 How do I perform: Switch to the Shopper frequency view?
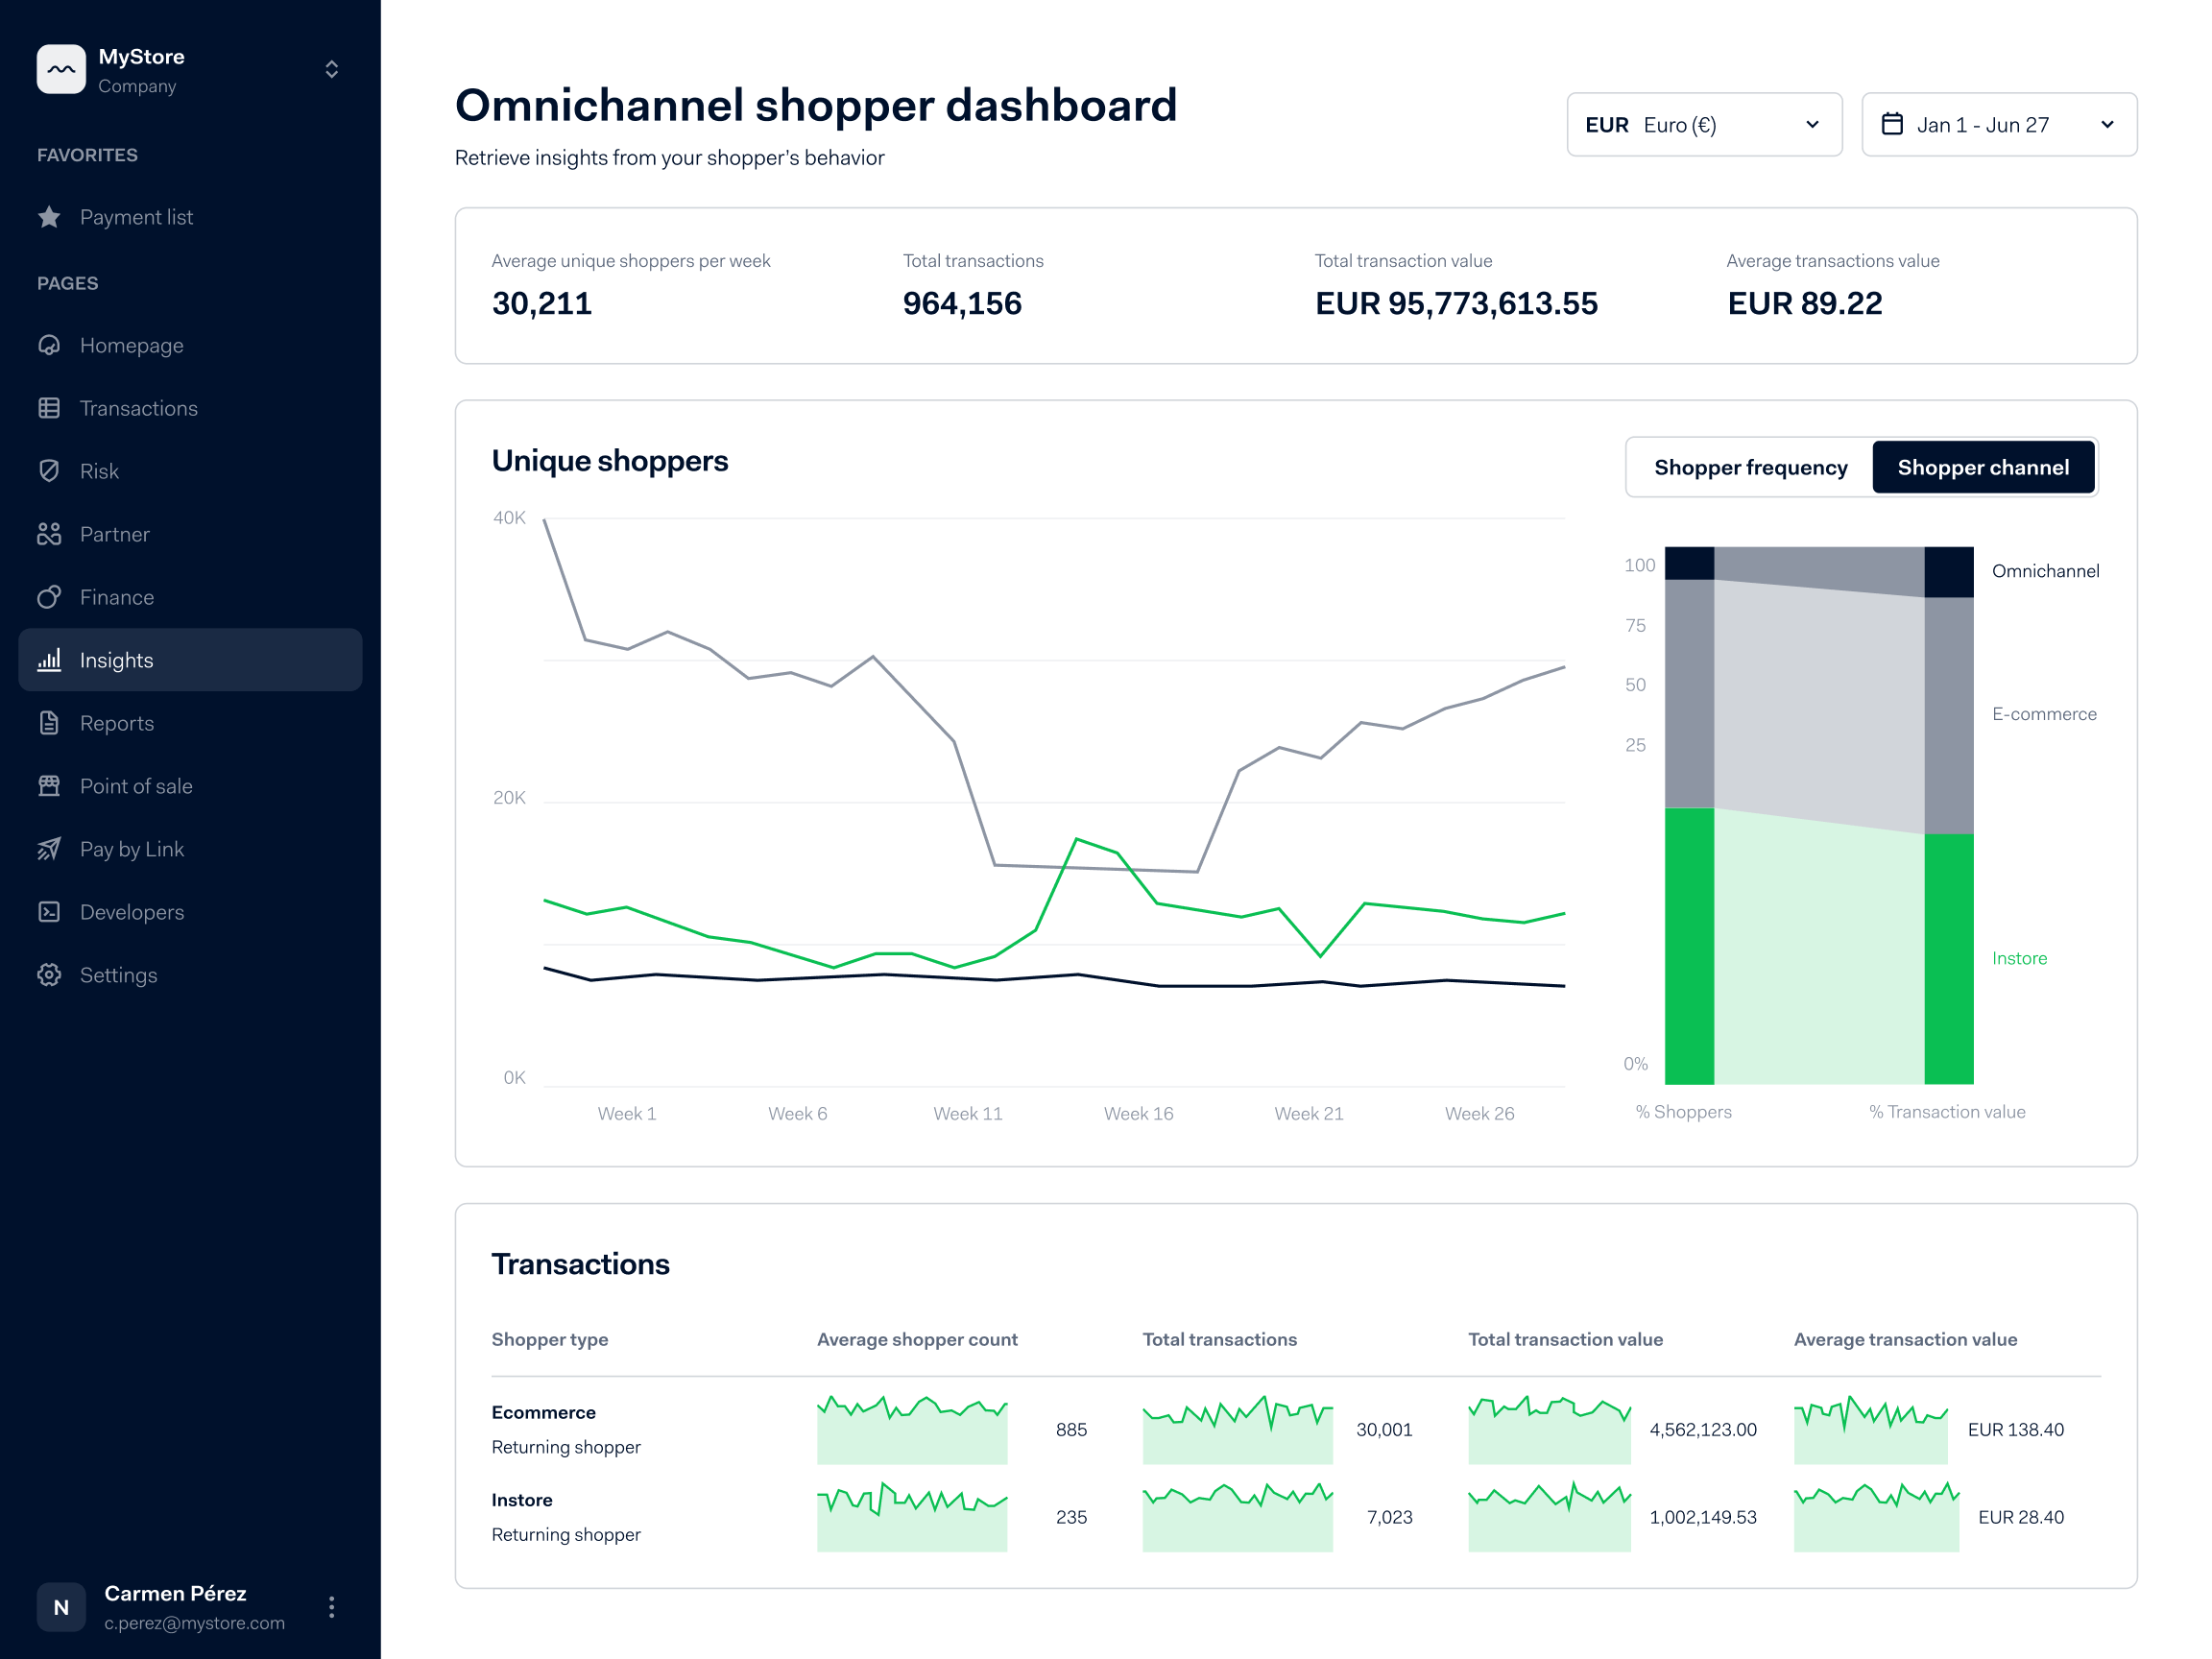pyautogui.click(x=1749, y=467)
